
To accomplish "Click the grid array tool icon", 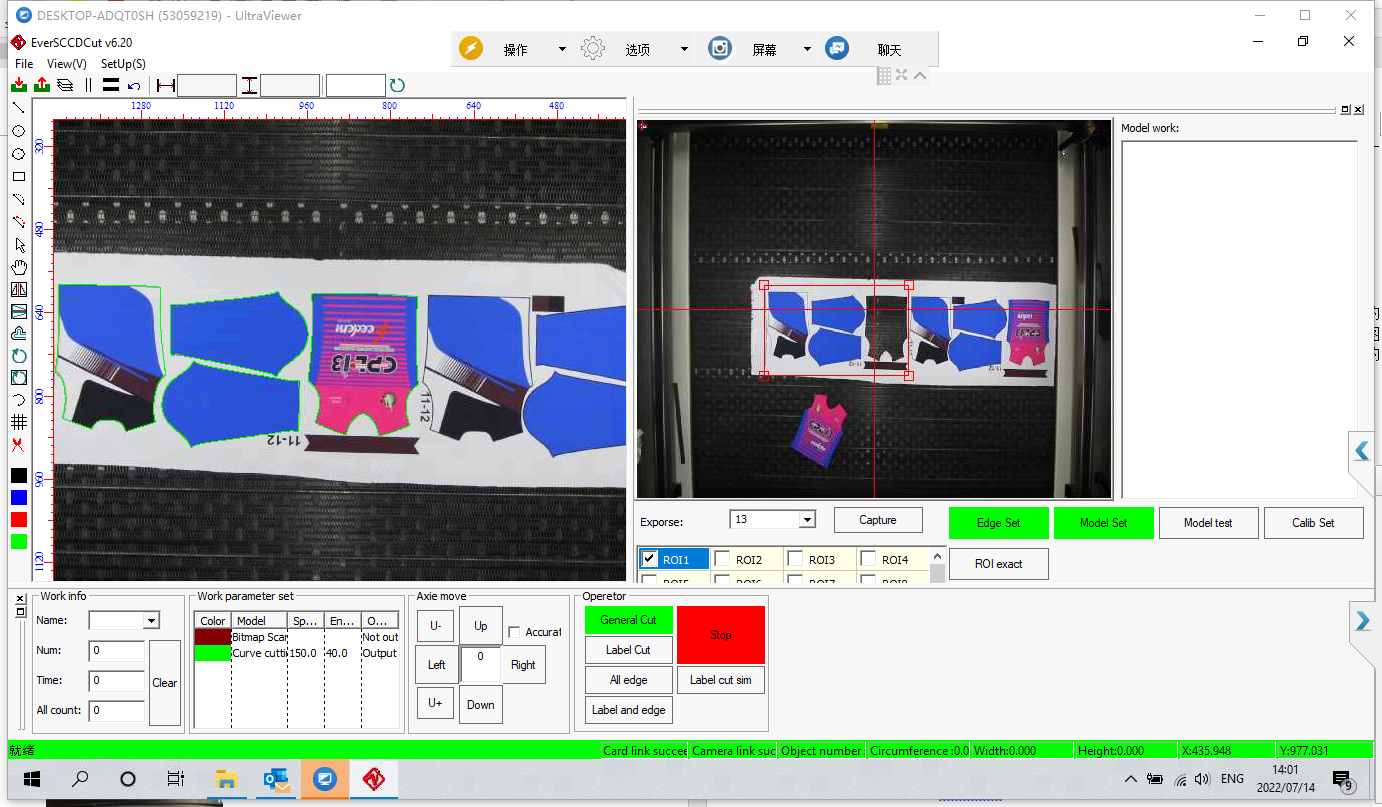I will 18,422.
